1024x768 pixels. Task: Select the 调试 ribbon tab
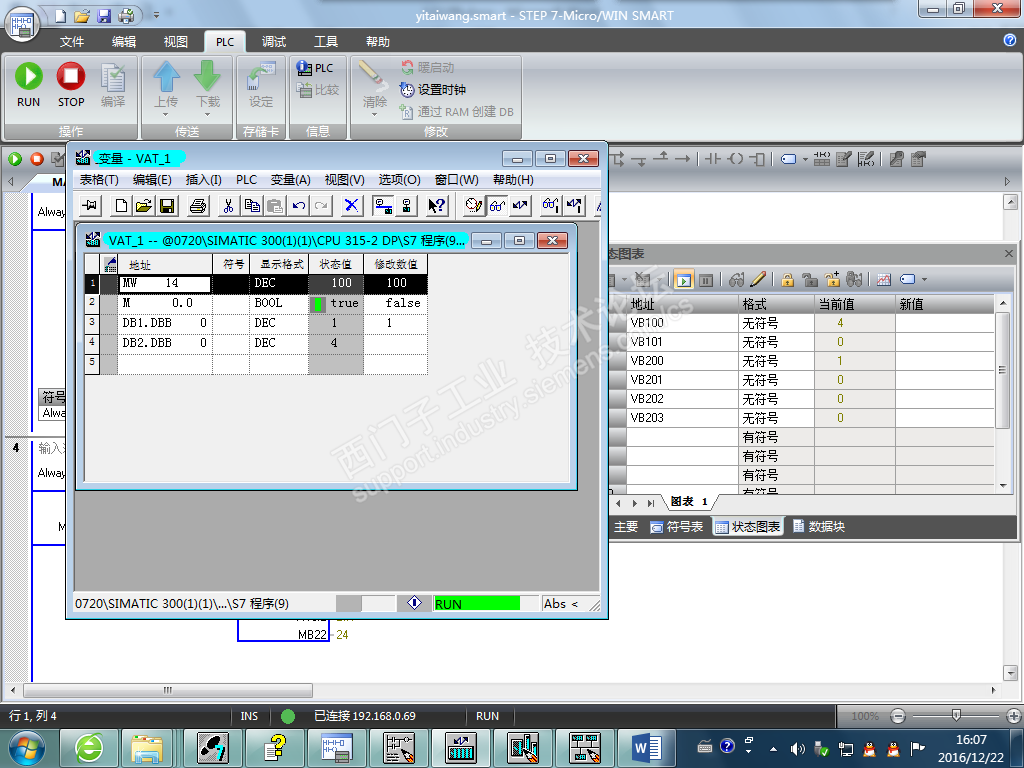click(274, 42)
